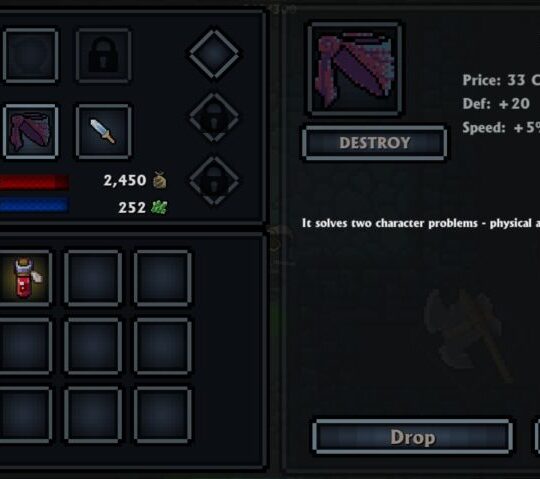The image size is (540, 479).
Task: Click the middle locked diamond rune slot
Action: pyautogui.click(x=214, y=117)
